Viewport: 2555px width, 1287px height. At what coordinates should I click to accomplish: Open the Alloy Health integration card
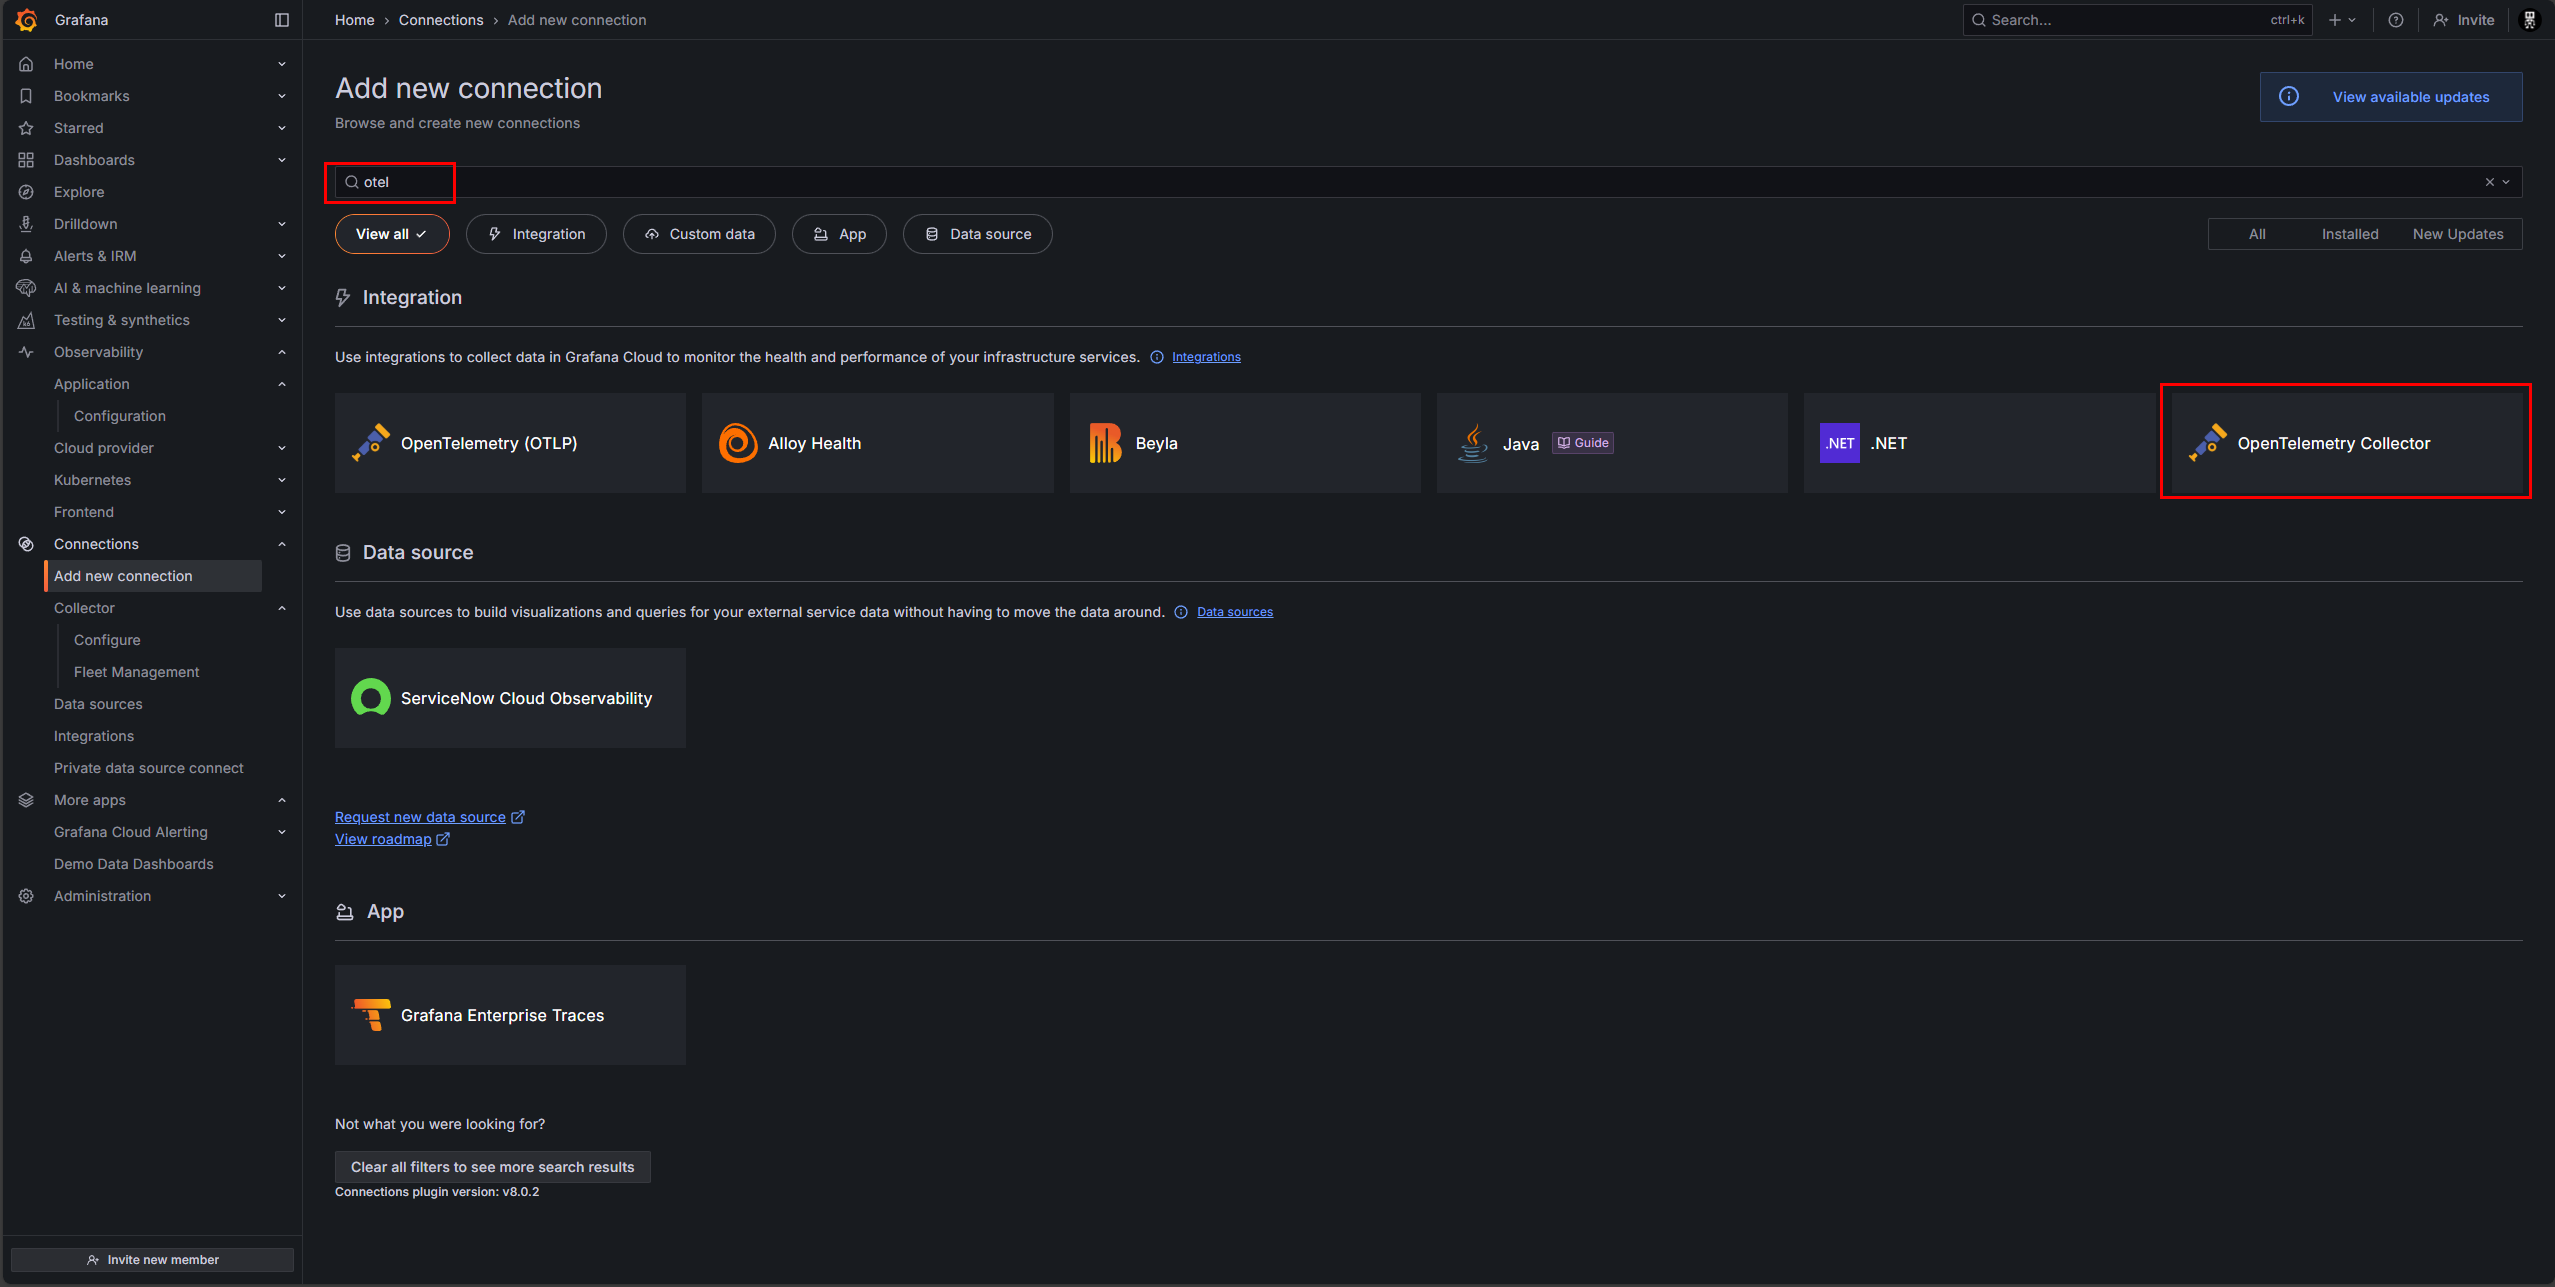click(x=877, y=443)
